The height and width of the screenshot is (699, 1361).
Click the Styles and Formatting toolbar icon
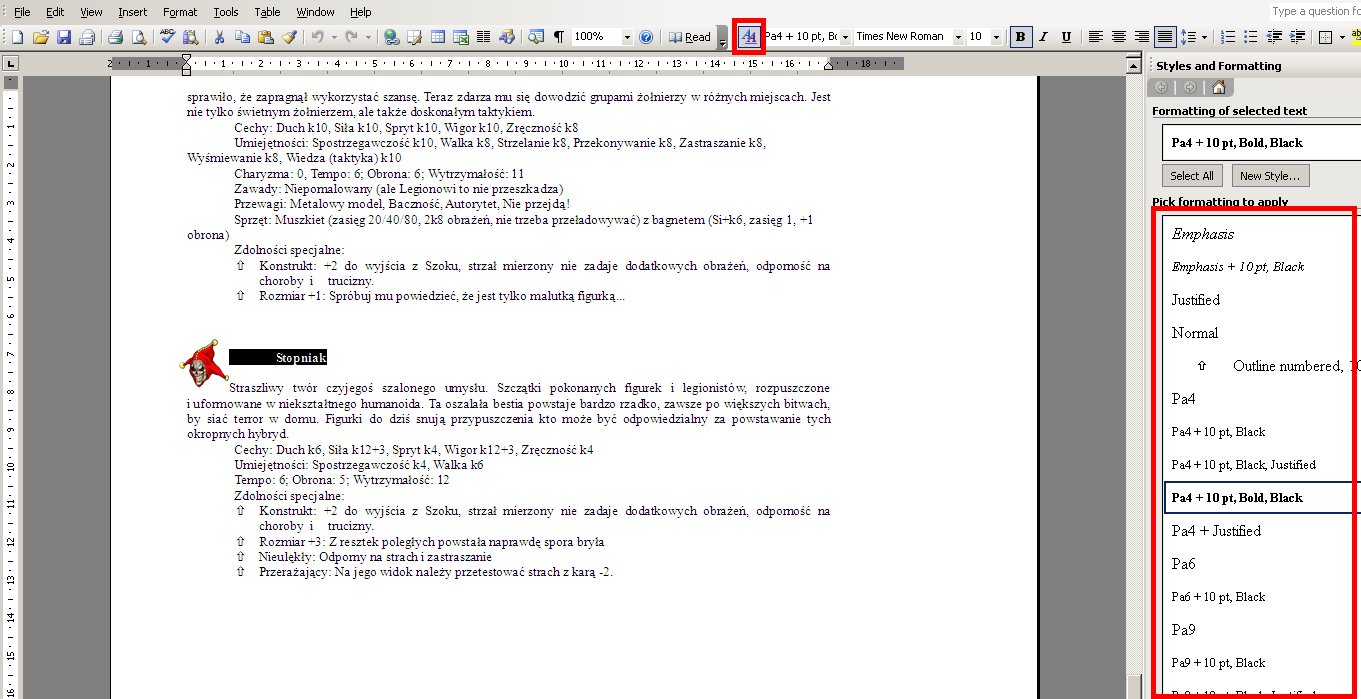(x=749, y=37)
